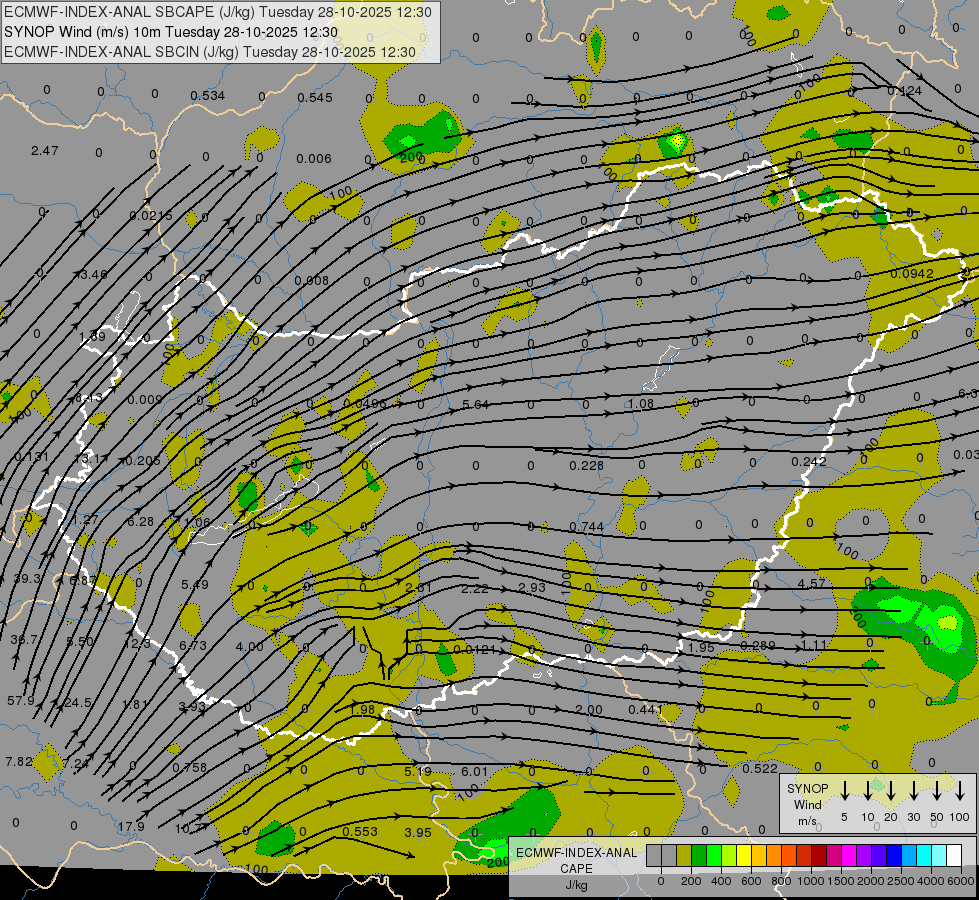Viewport: 979px width, 900px height.
Task: Select the map value 0.006
Action: 313,159
